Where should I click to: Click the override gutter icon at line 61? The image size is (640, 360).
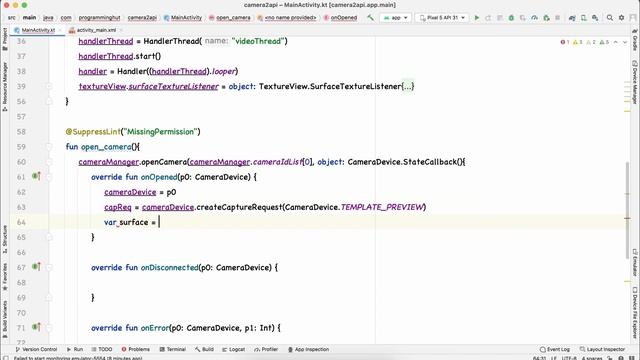pyautogui.click(x=36, y=176)
